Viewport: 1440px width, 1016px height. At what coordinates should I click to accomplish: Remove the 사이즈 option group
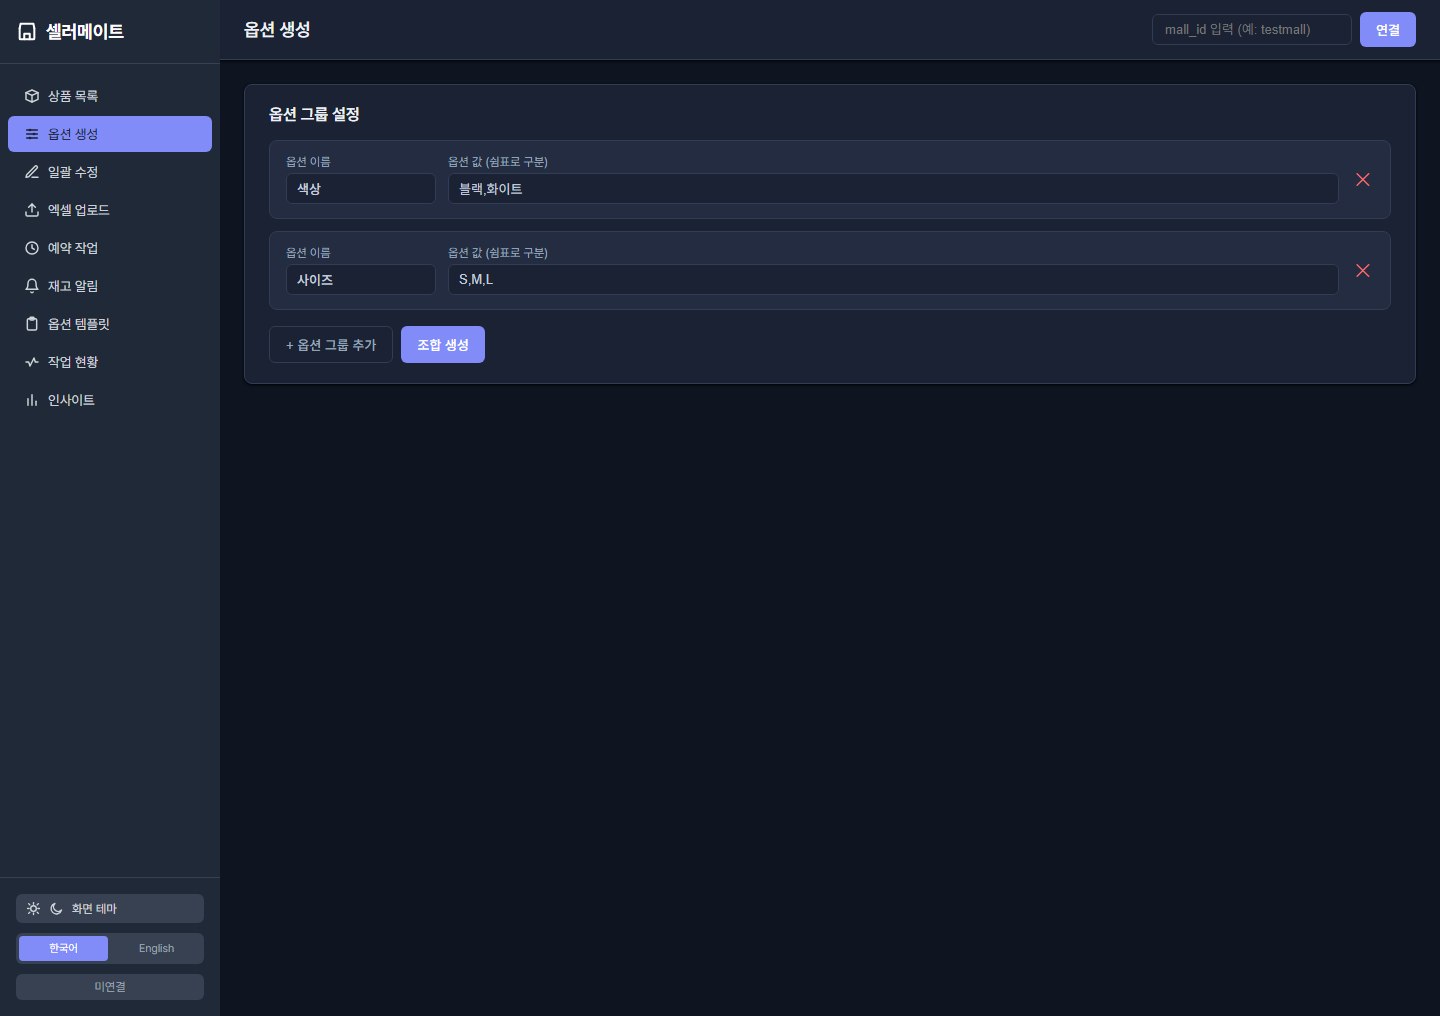coord(1362,271)
